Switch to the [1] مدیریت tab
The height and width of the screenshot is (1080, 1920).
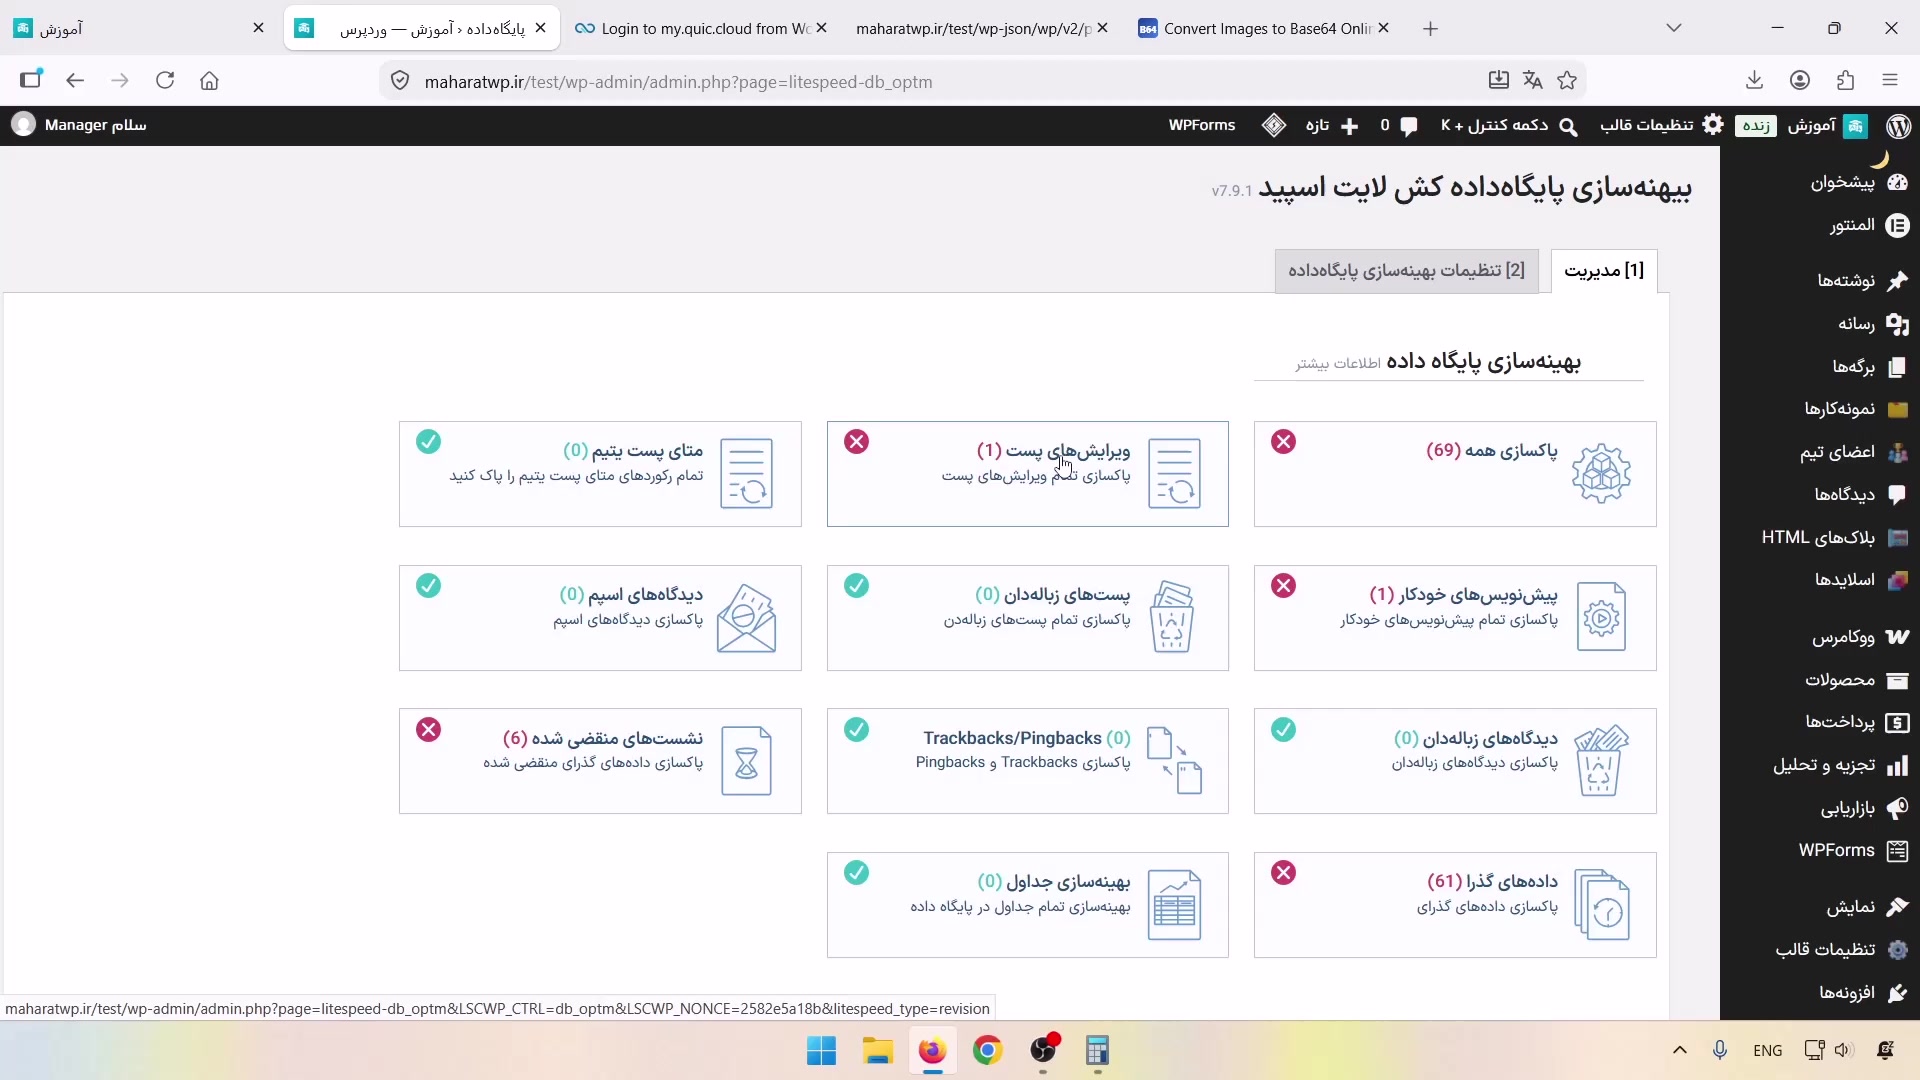(1604, 271)
